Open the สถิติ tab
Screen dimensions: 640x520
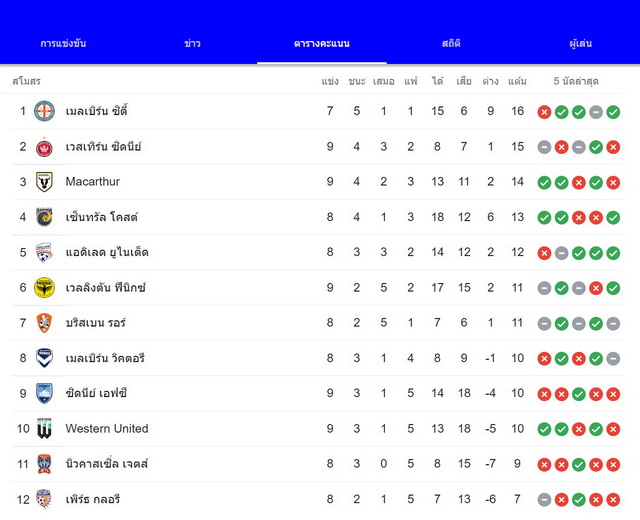(x=451, y=43)
